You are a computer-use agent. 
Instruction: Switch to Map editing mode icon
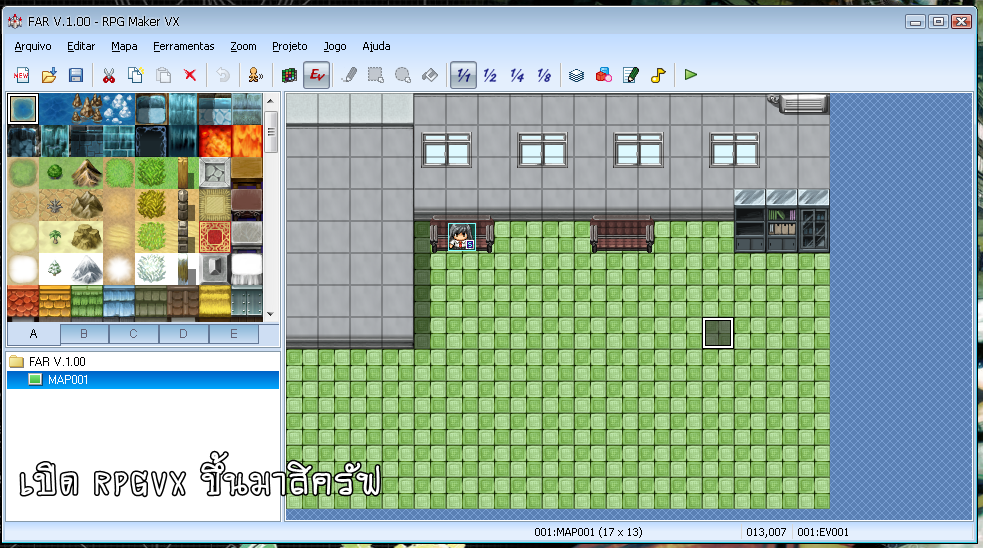coord(289,75)
